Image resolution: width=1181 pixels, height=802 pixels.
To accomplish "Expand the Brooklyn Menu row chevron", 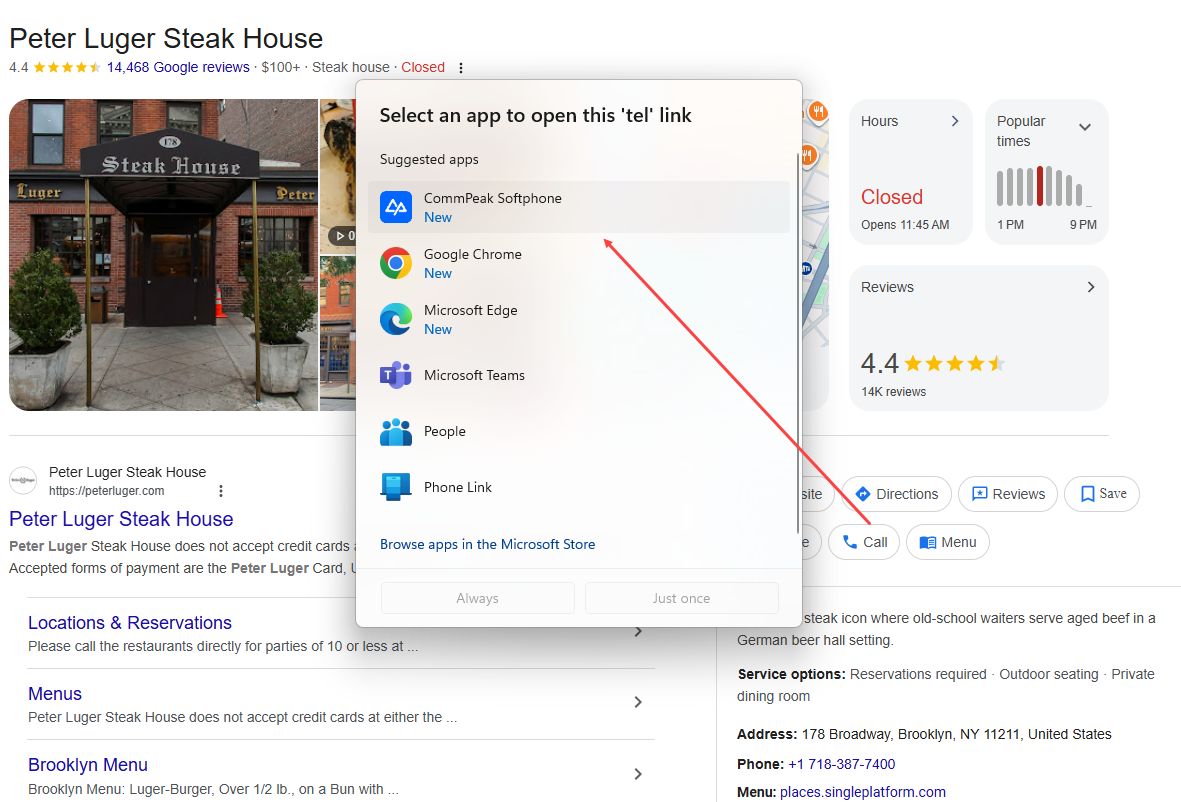I will coord(638,774).
